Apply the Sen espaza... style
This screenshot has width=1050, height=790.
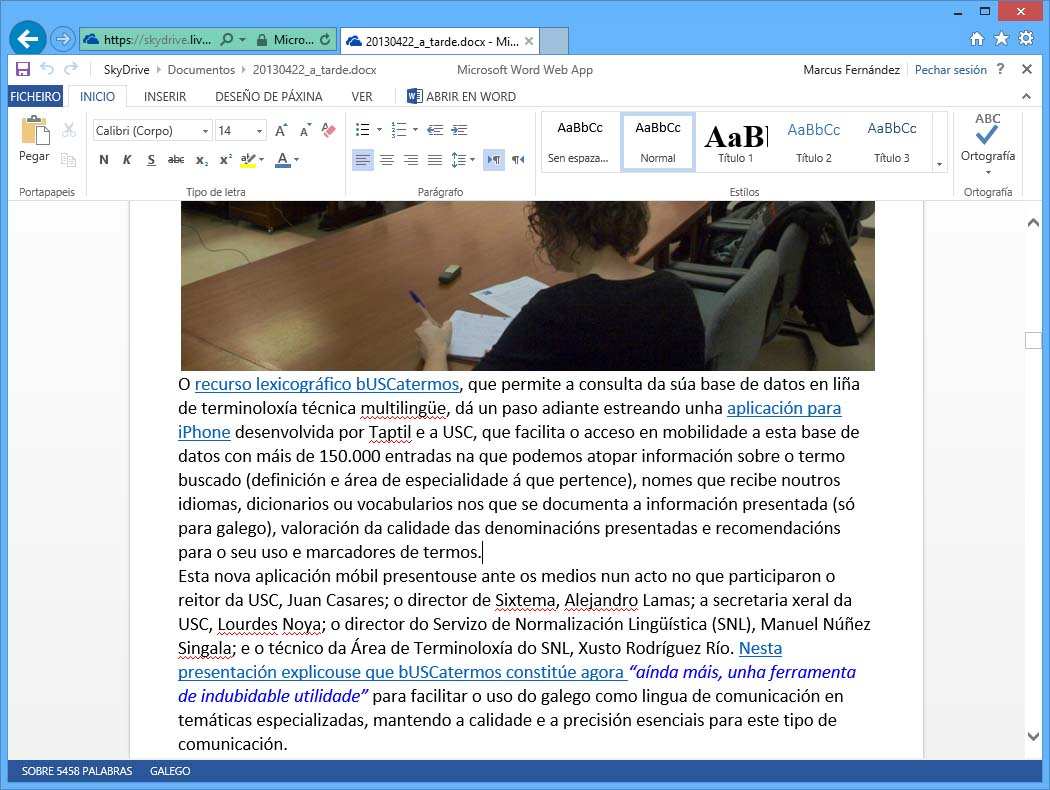pos(580,142)
